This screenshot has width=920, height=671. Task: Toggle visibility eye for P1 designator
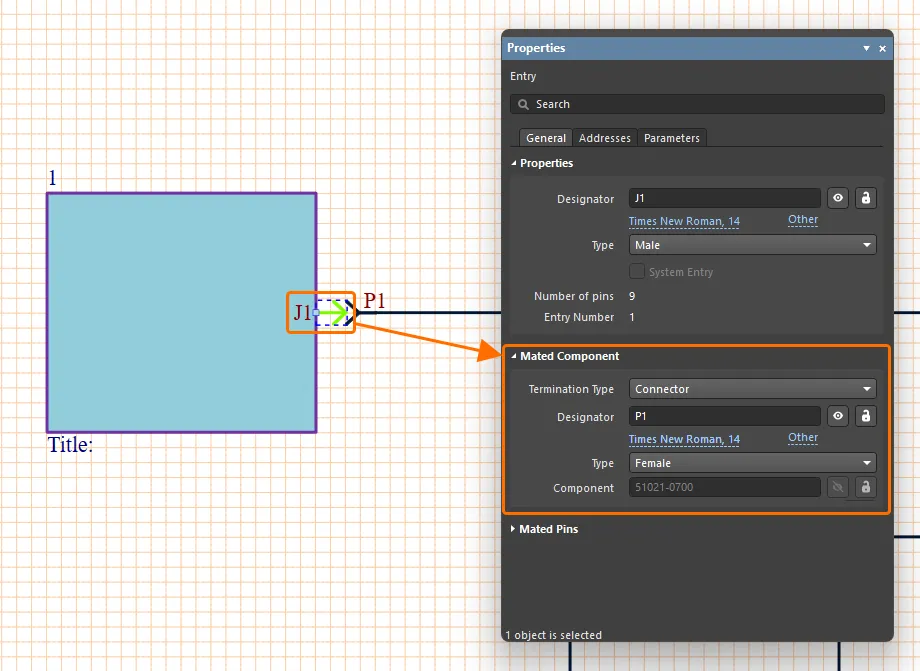click(x=838, y=416)
